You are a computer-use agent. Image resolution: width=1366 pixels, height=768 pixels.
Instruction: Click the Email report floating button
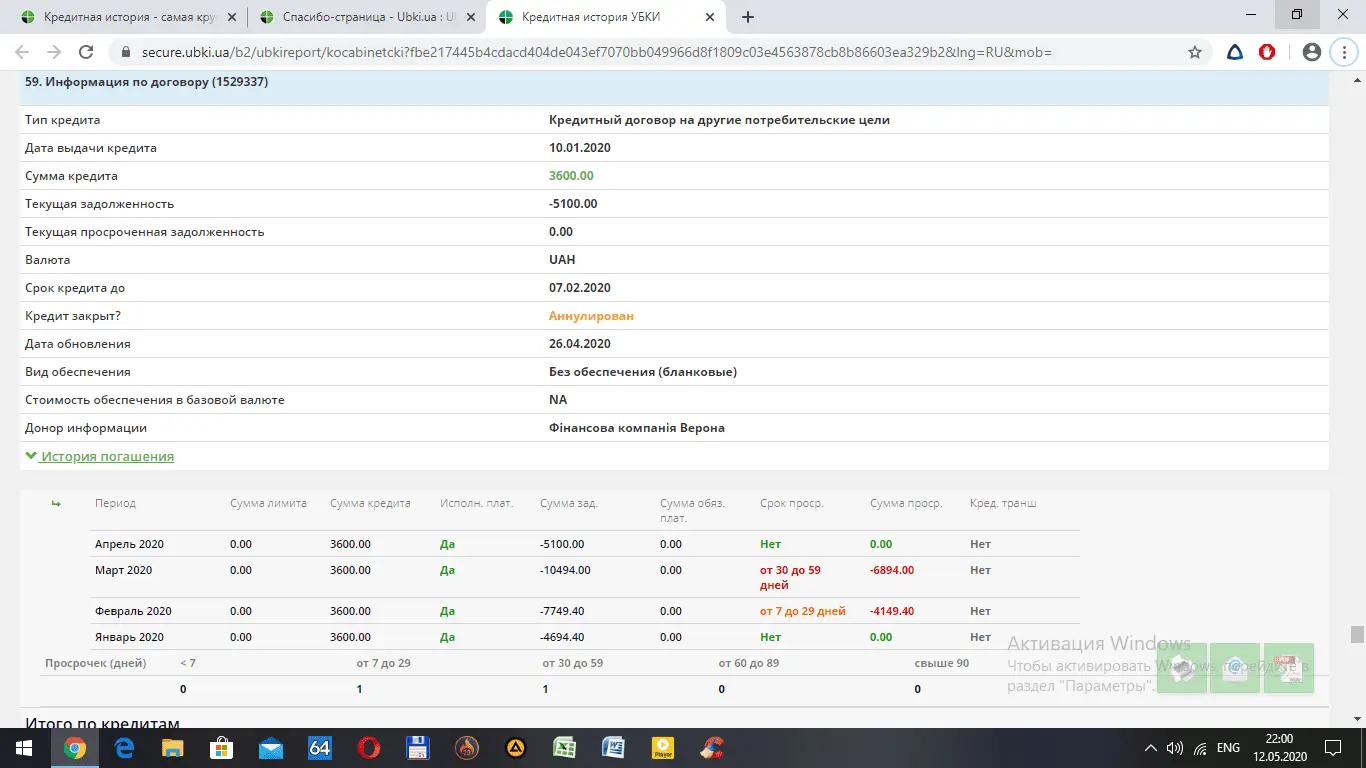1235,668
